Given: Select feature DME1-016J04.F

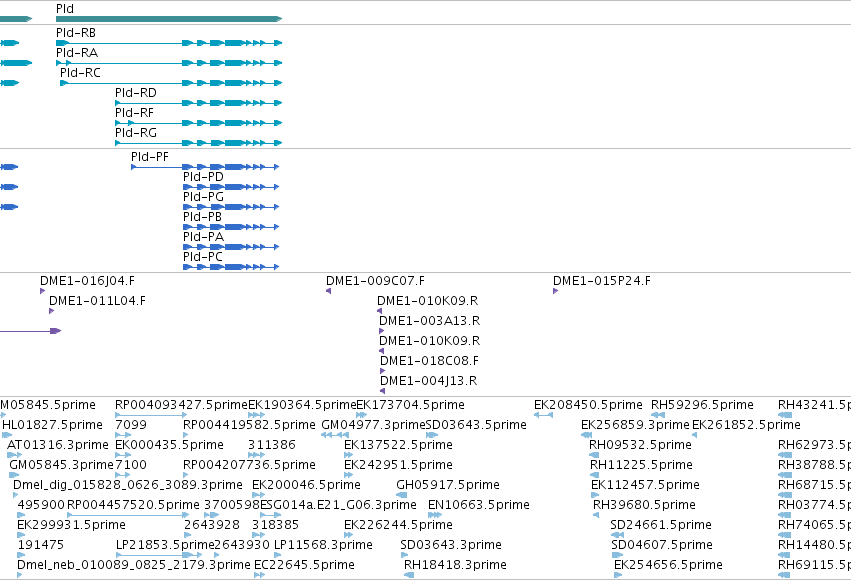Looking at the screenshot, I should coord(87,282).
